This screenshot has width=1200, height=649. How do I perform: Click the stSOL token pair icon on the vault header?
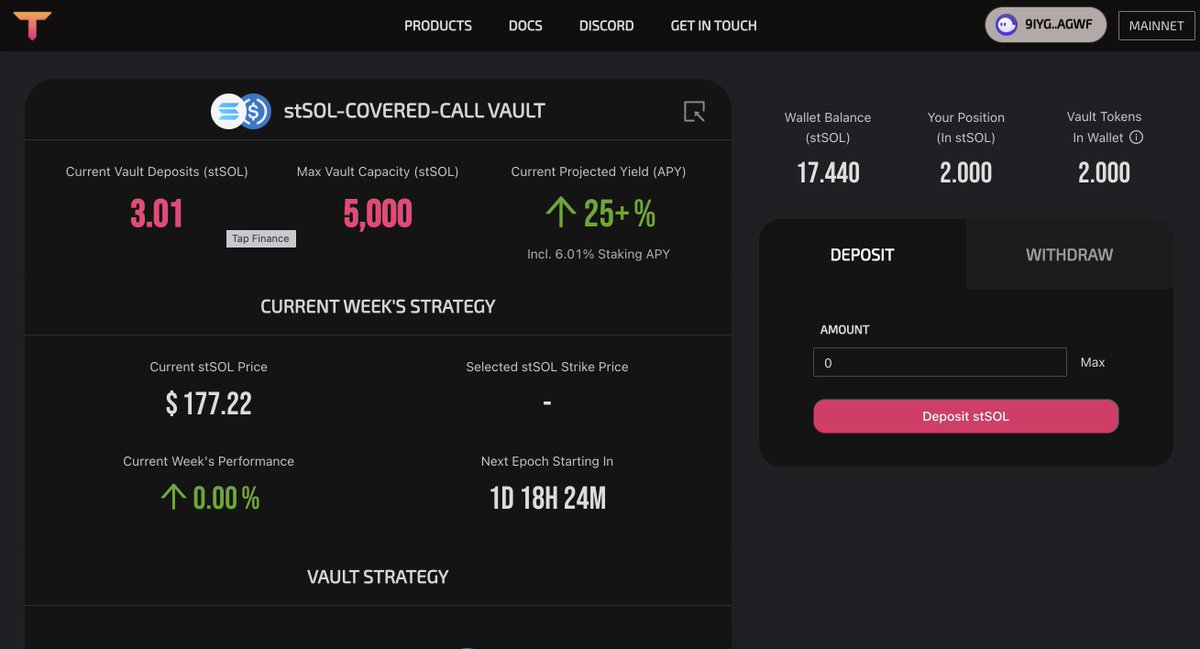240,111
